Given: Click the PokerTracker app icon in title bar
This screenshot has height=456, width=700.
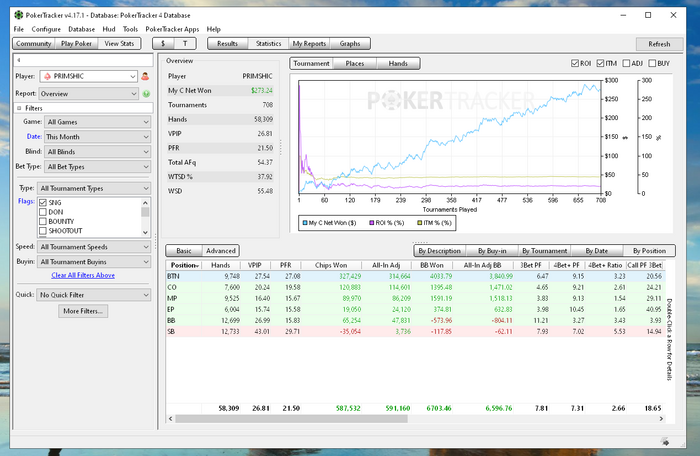Looking at the screenshot, I should point(18,15).
